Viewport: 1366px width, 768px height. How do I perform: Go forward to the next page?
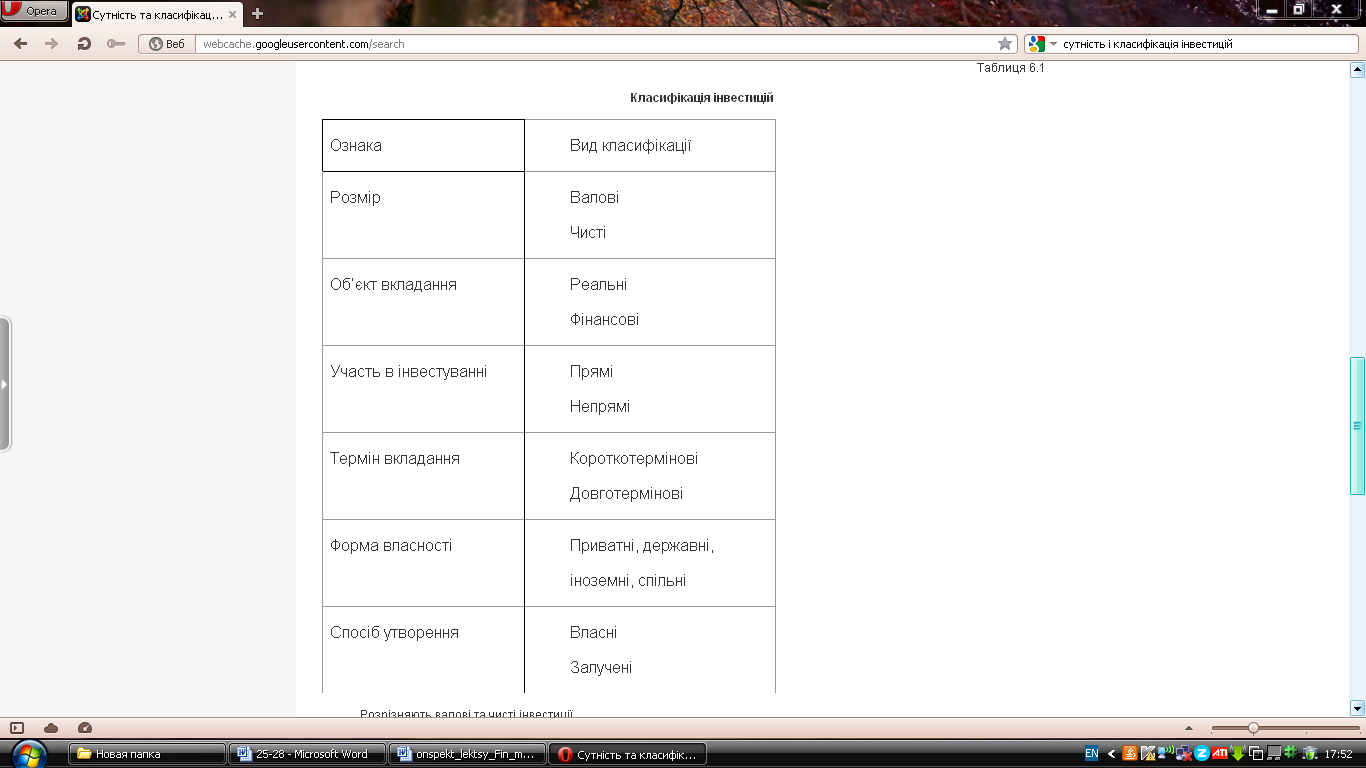click(x=52, y=44)
